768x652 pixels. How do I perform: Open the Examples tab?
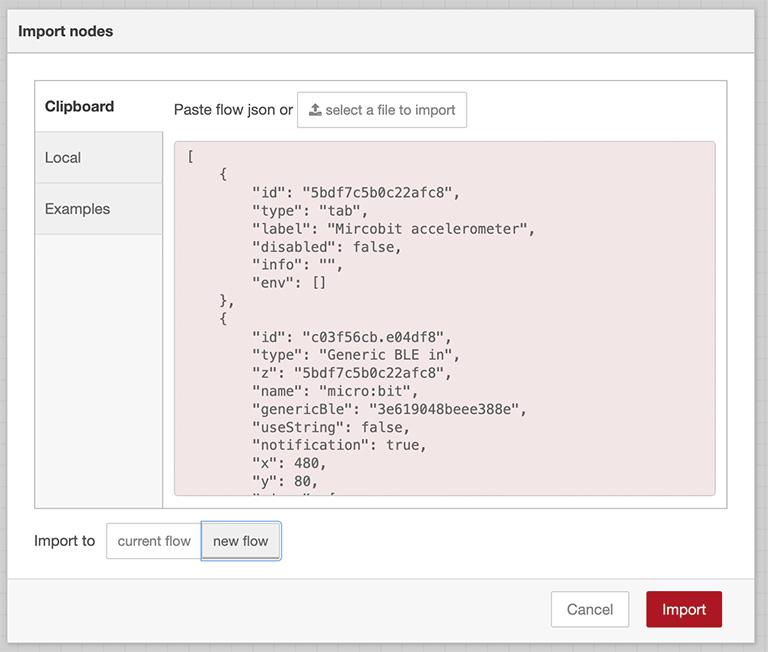point(78,209)
